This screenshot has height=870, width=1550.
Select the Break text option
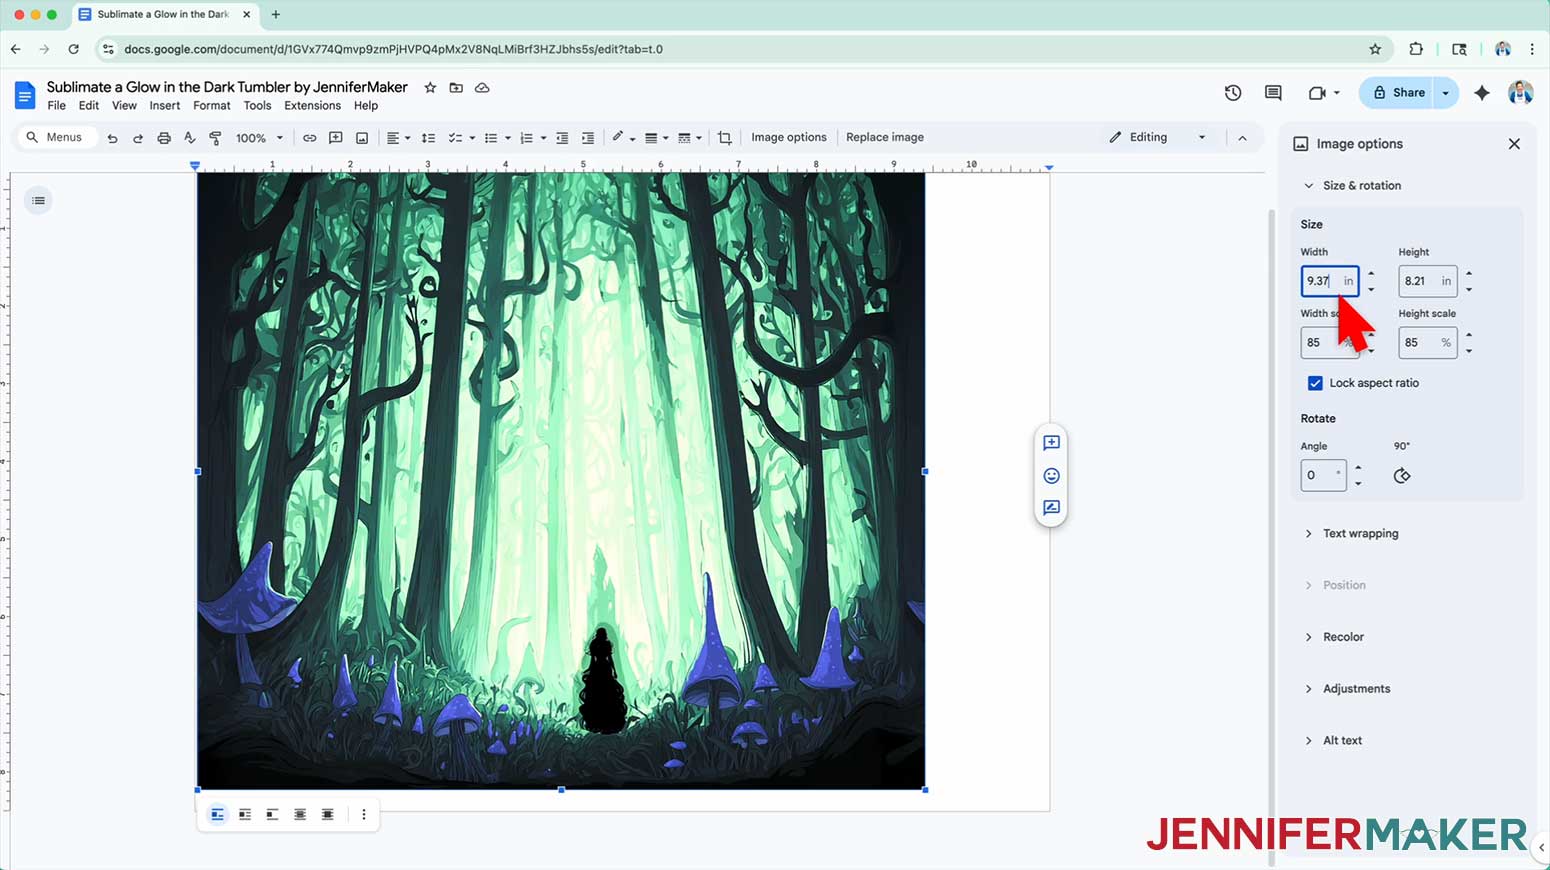(x=272, y=815)
